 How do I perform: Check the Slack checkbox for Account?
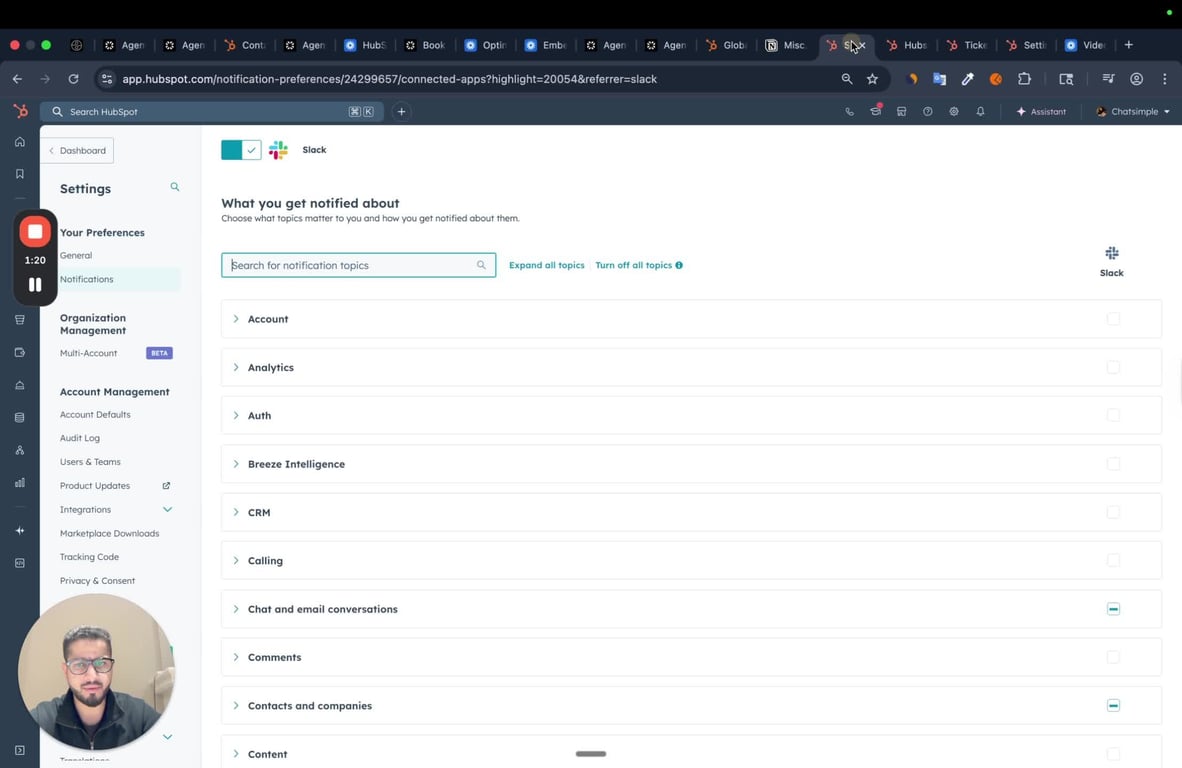[1113, 319]
